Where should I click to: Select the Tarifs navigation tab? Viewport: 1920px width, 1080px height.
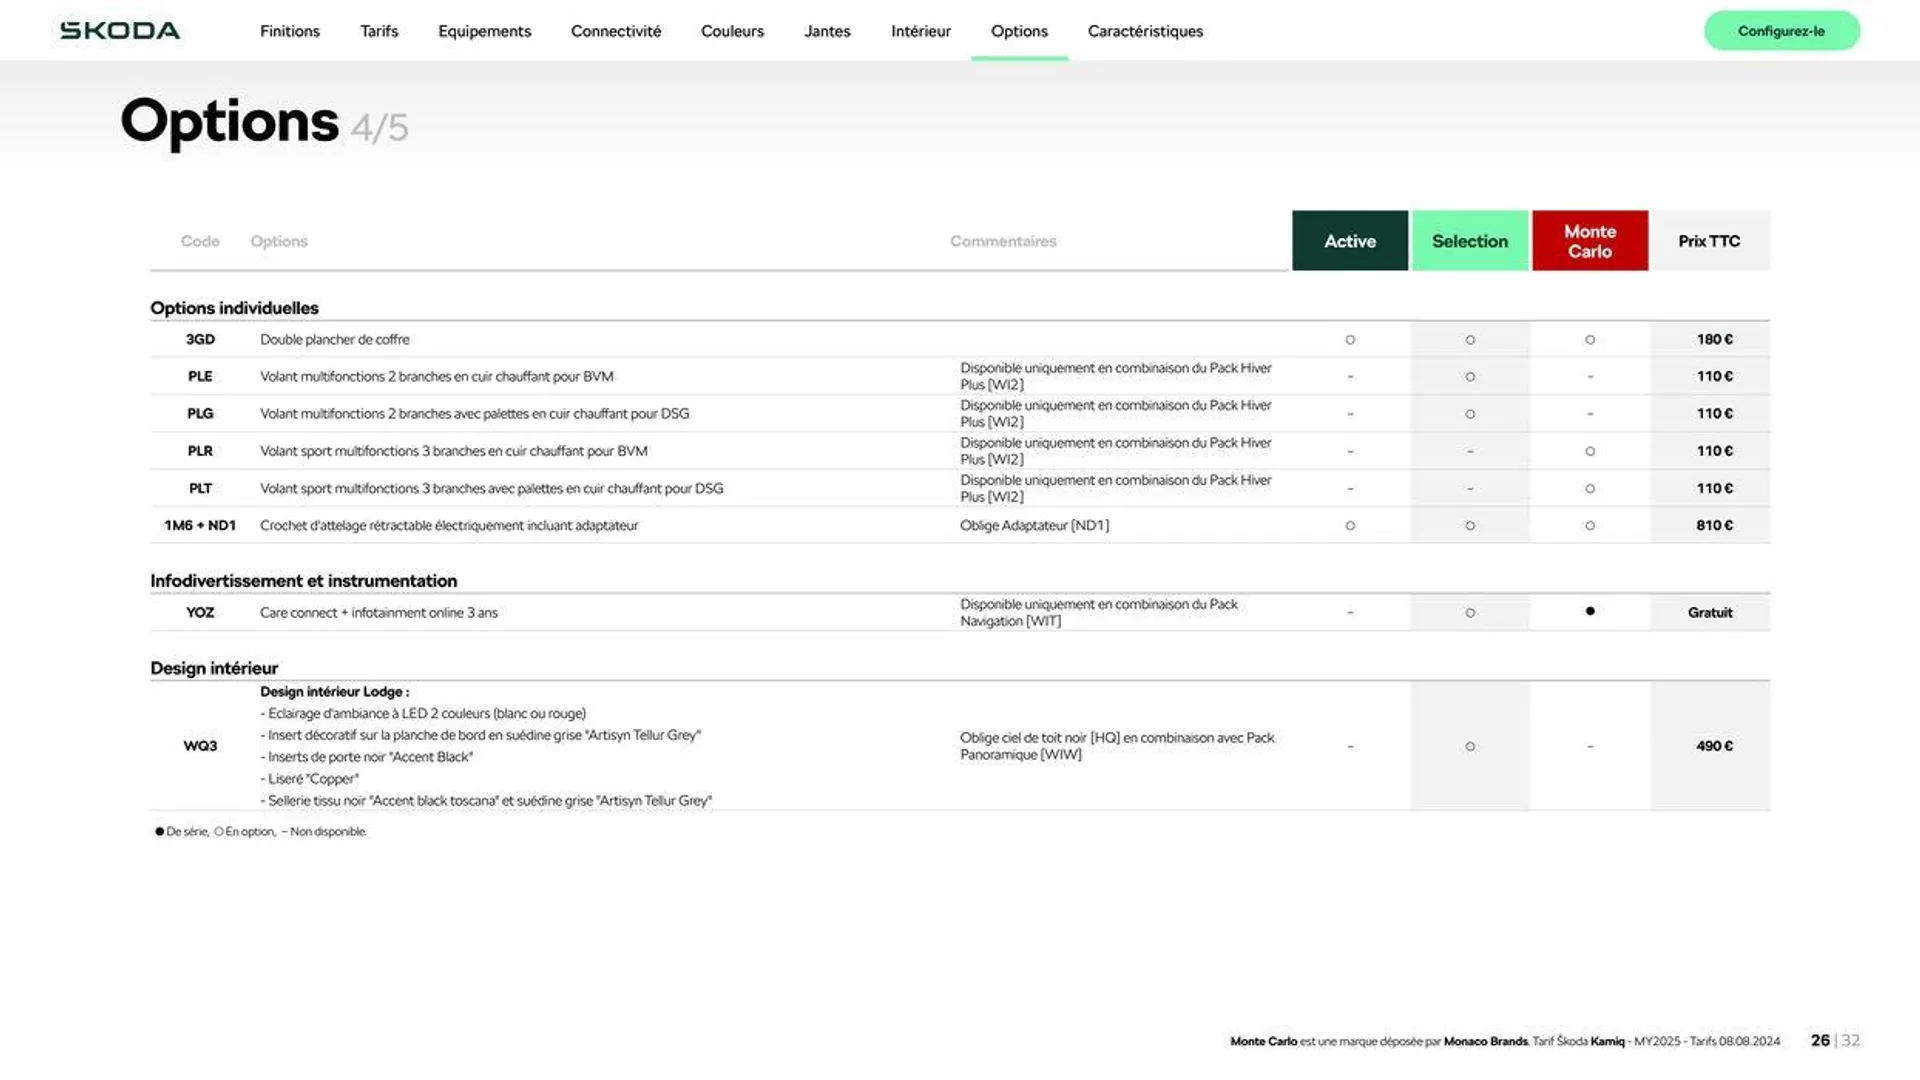coord(378,30)
